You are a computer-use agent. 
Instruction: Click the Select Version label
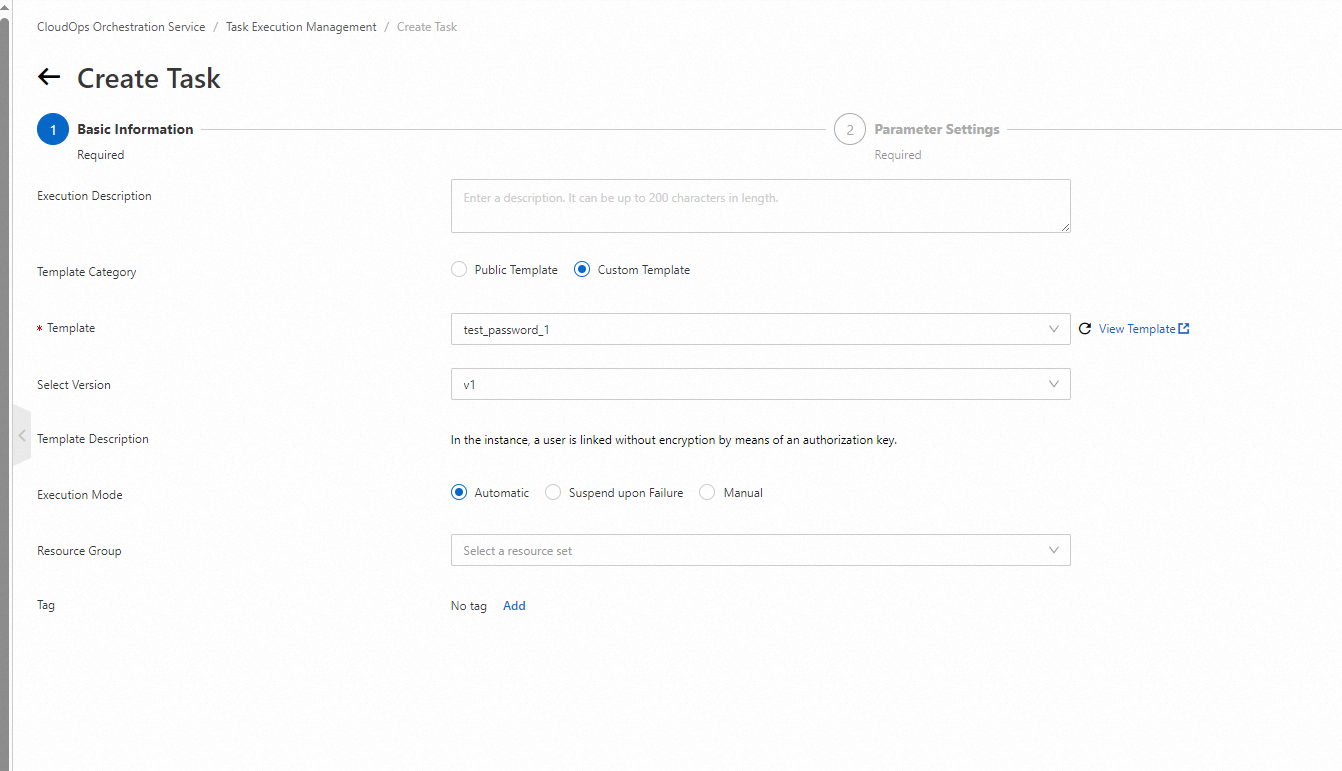click(74, 385)
